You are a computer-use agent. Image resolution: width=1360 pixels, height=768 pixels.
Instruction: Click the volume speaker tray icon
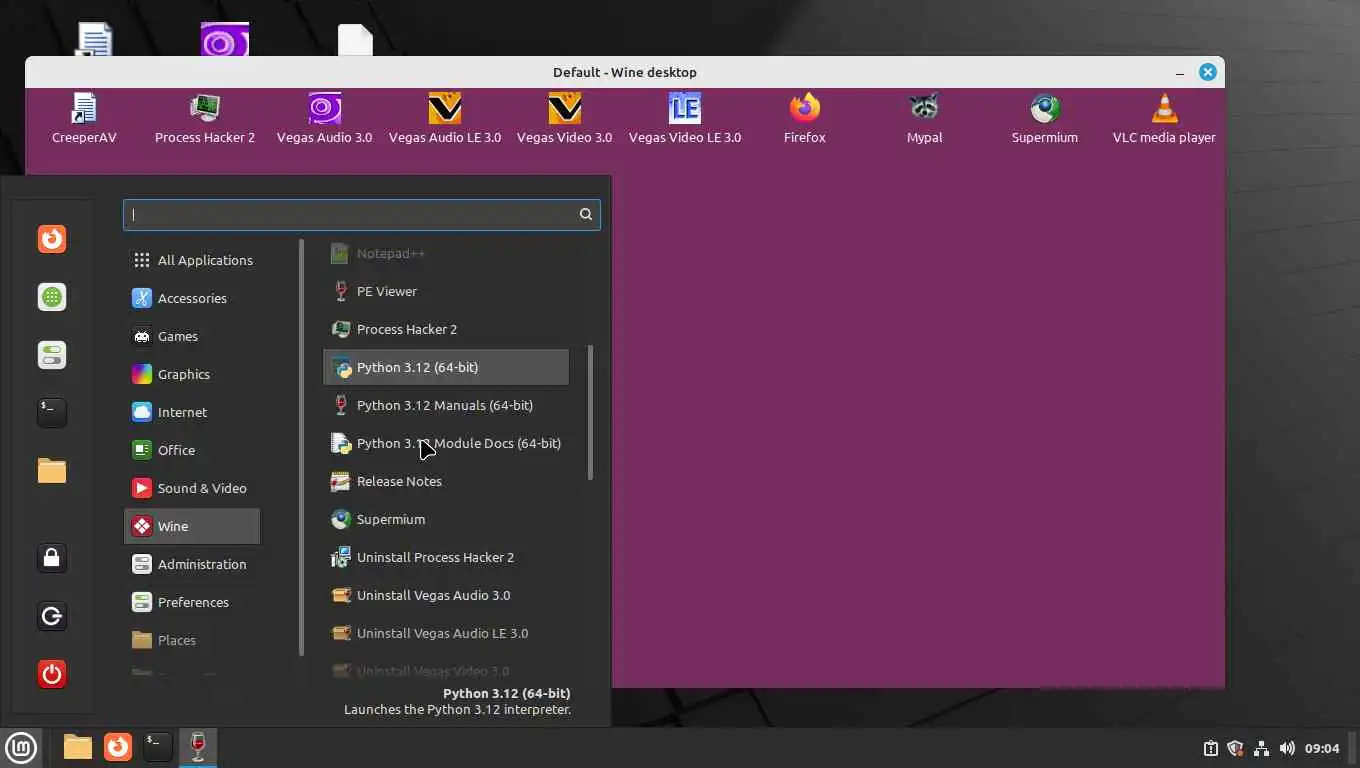point(1287,748)
